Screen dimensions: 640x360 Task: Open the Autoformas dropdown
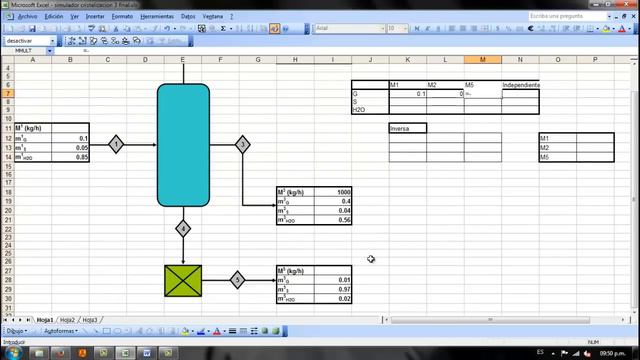[x=61, y=331]
